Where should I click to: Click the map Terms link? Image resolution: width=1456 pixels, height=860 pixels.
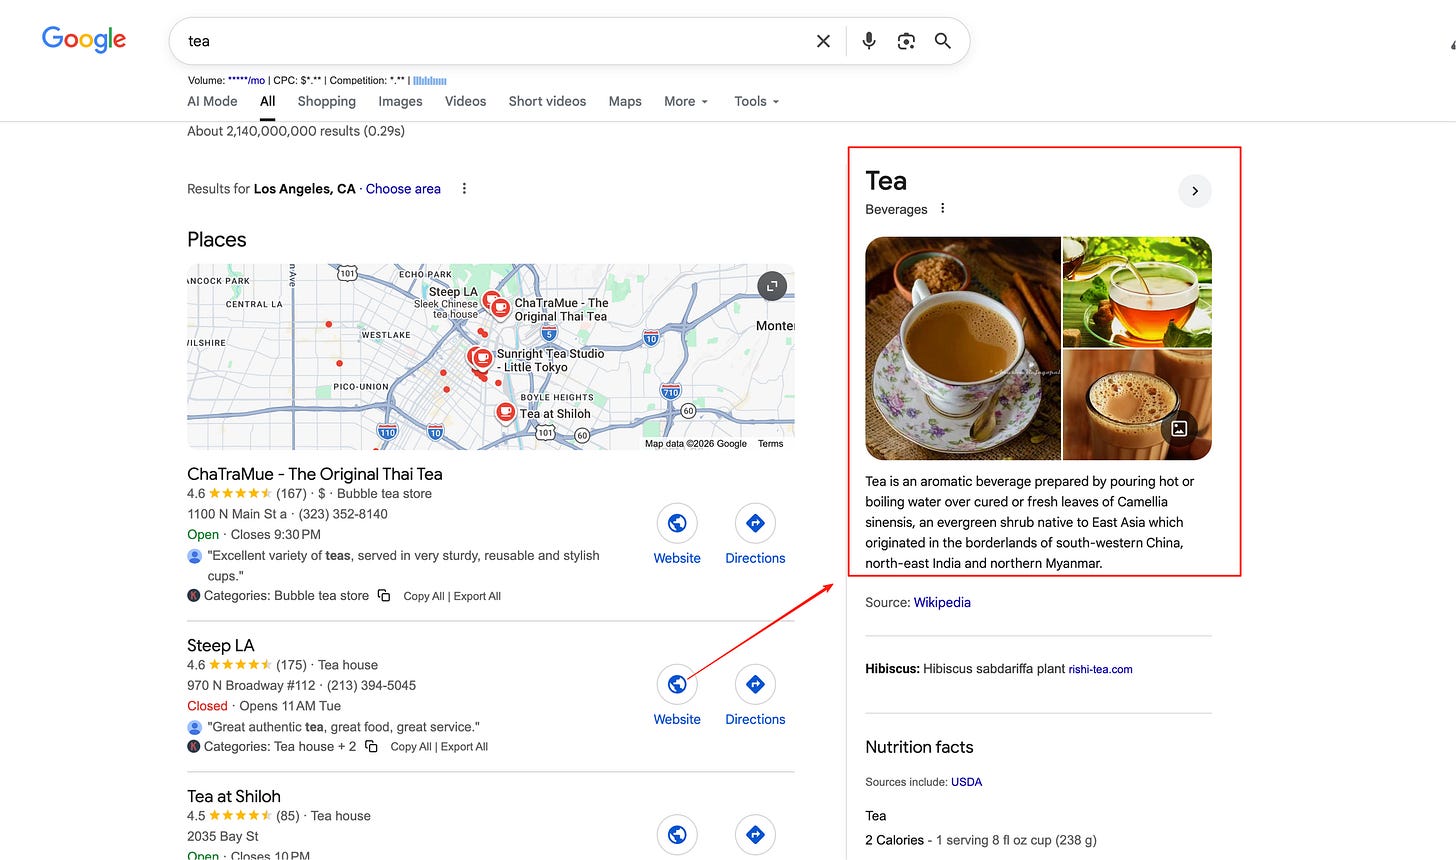pos(770,444)
